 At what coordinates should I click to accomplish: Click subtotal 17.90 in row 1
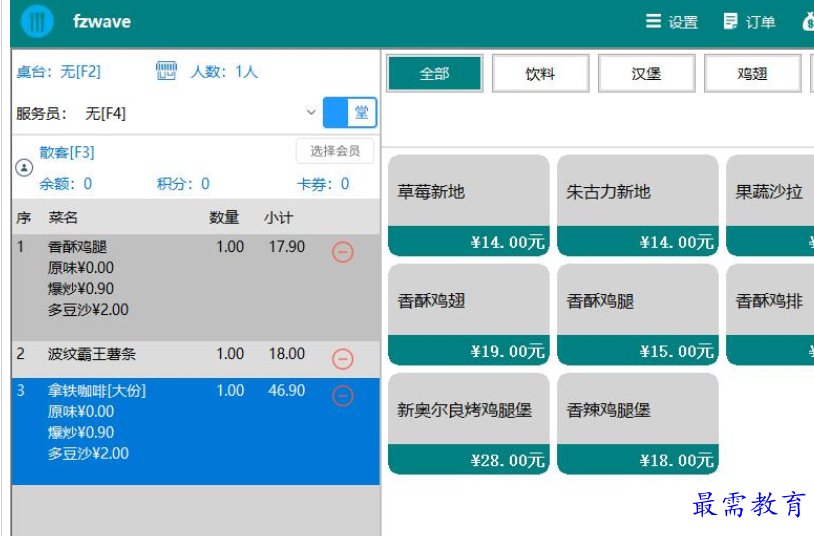287,246
